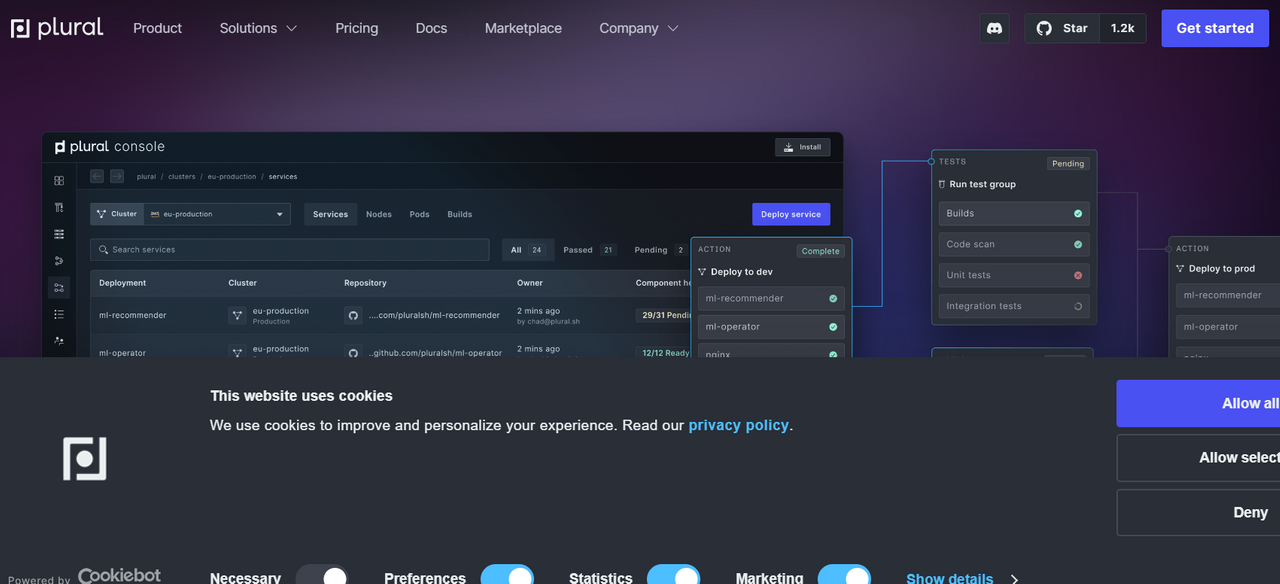1280x584 pixels.
Task: Click the green check next to Code scan
Action: tap(1078, 244)
